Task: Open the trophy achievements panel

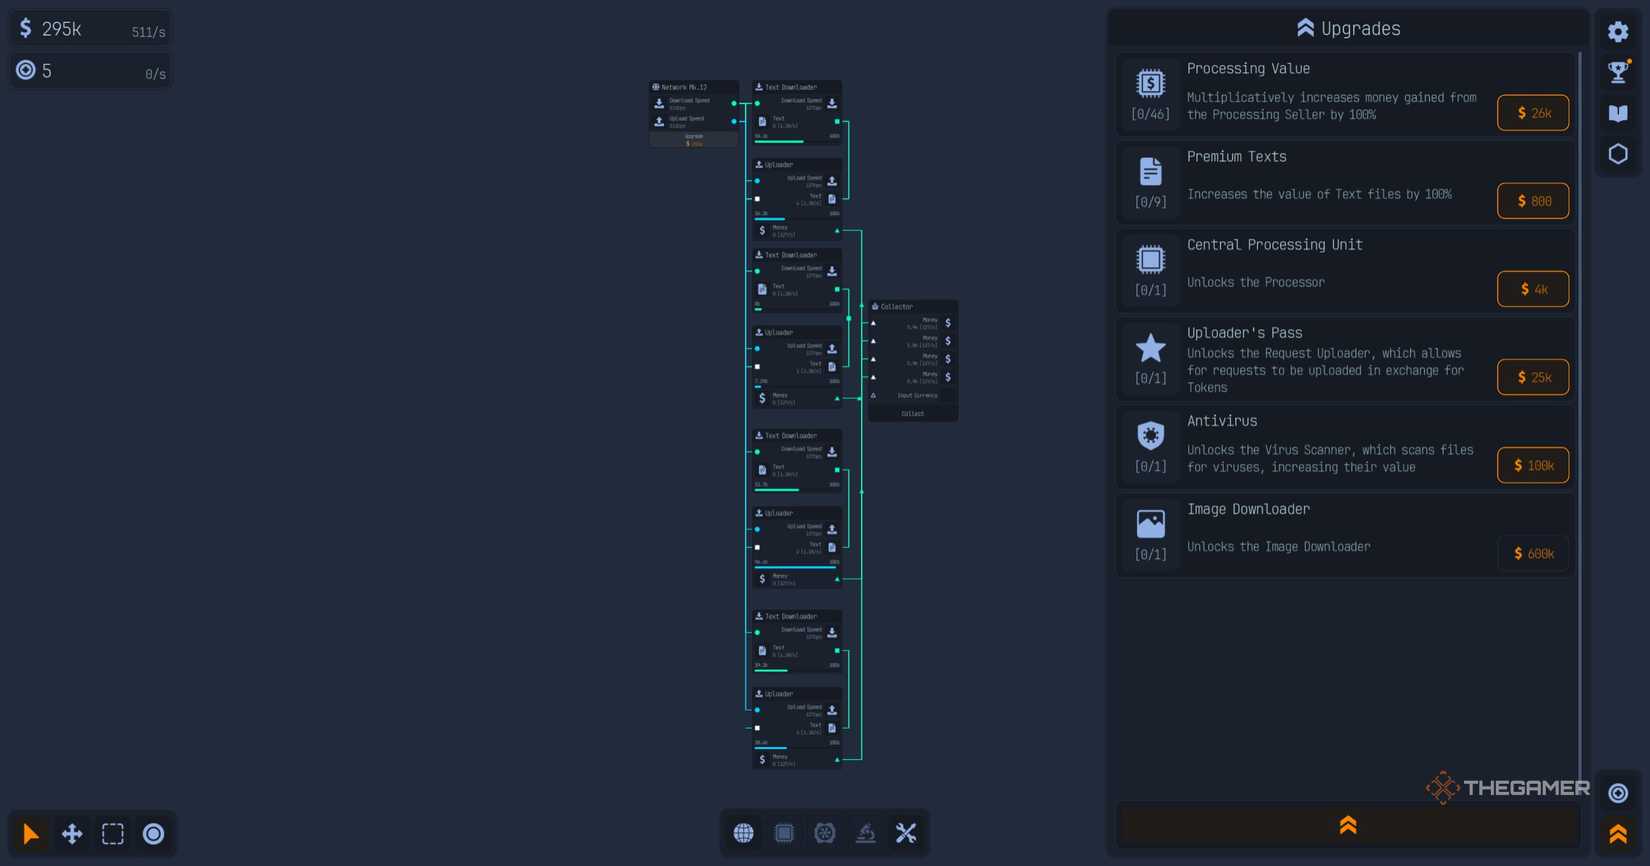Action: click(1618, 72)
